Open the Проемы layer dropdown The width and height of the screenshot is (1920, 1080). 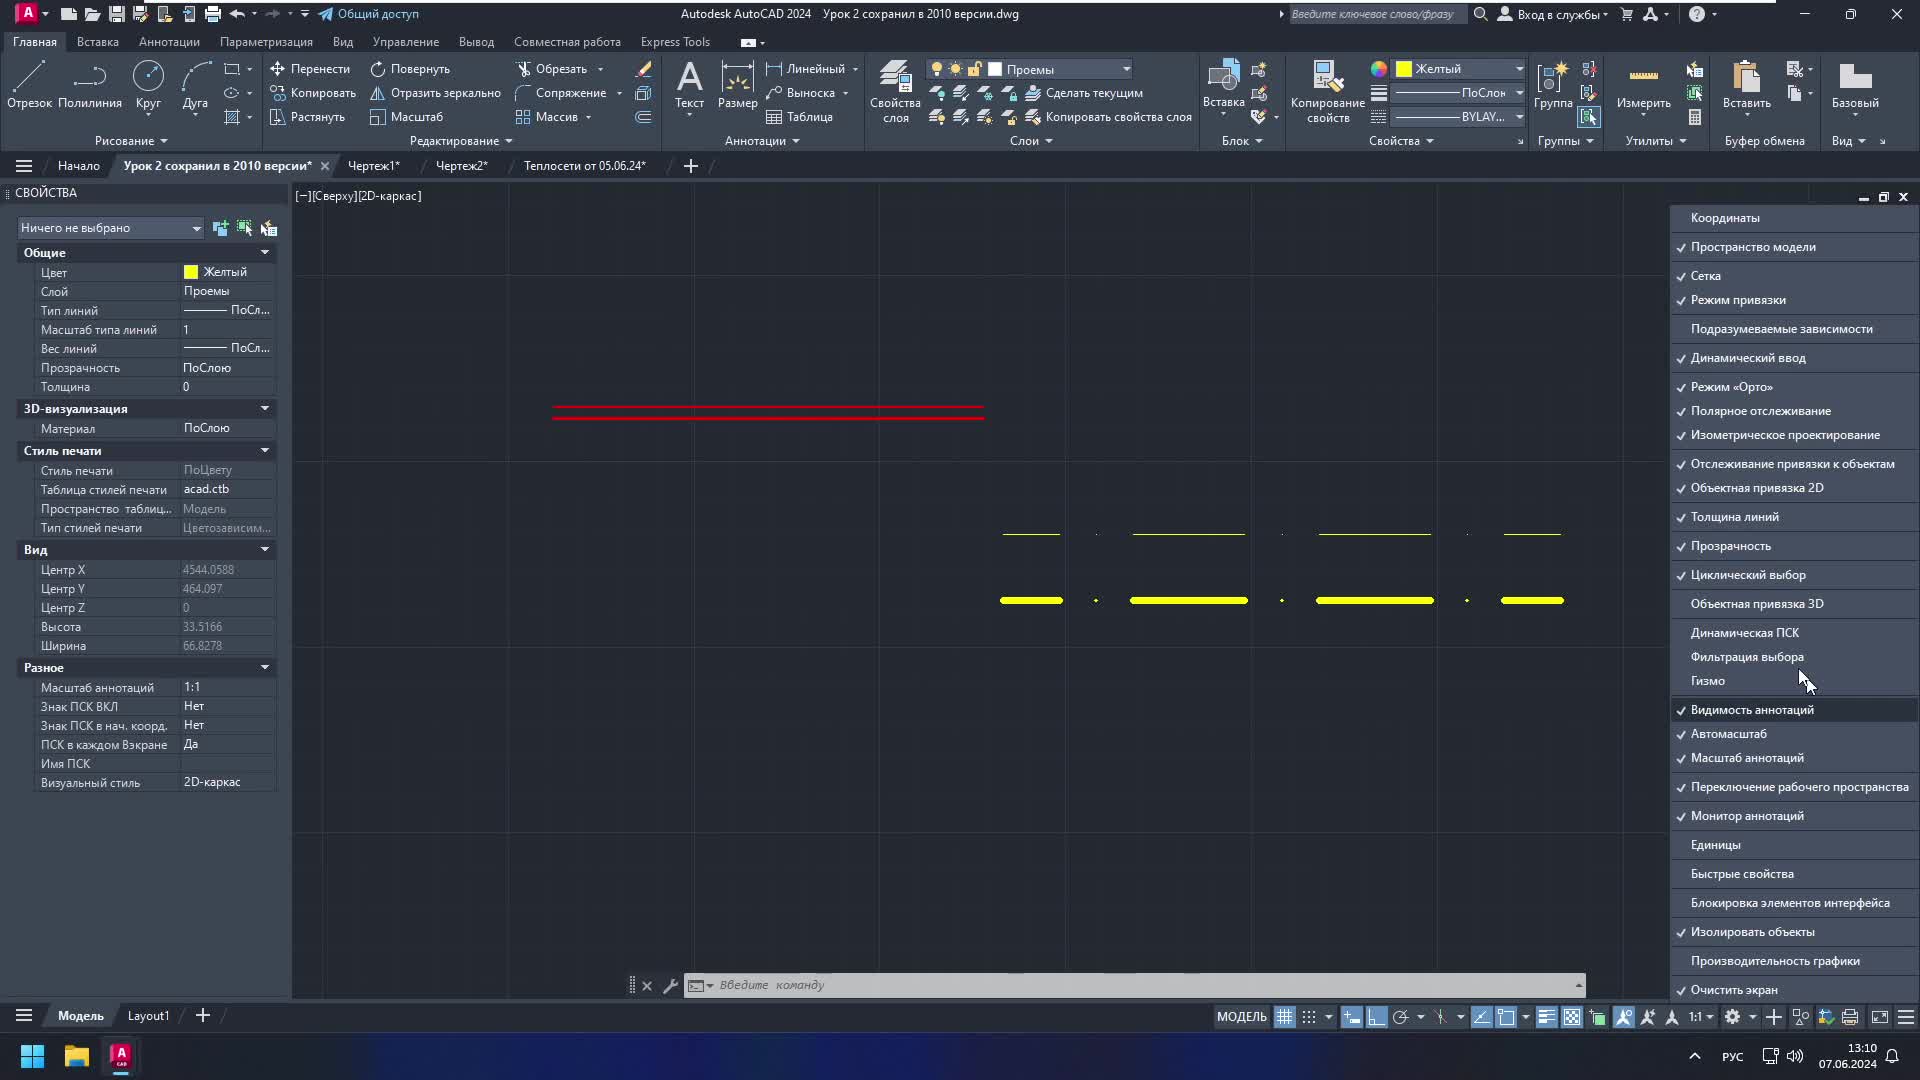pos(1126,69)
